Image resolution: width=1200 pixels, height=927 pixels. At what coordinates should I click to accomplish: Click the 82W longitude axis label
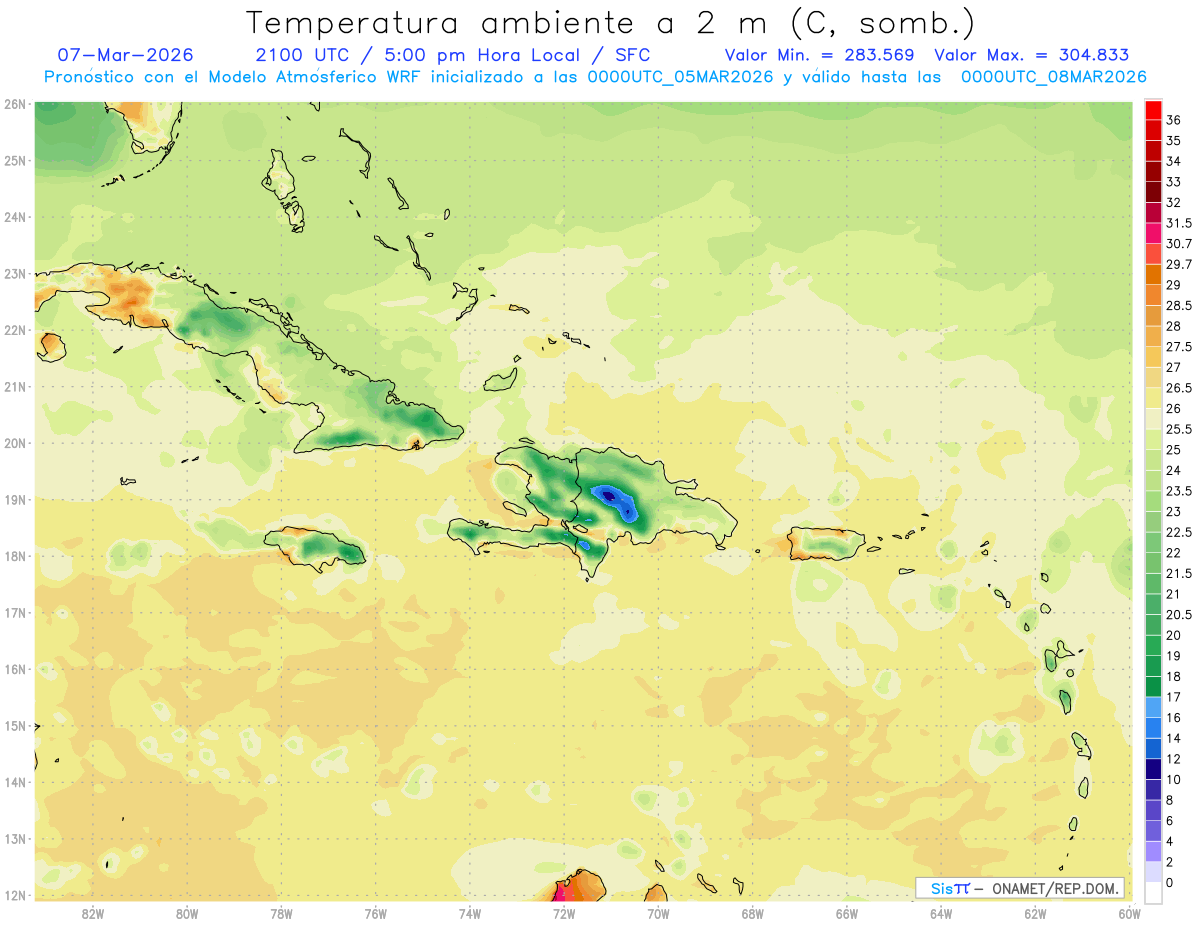pyautogui.click(x=93, y=913)
